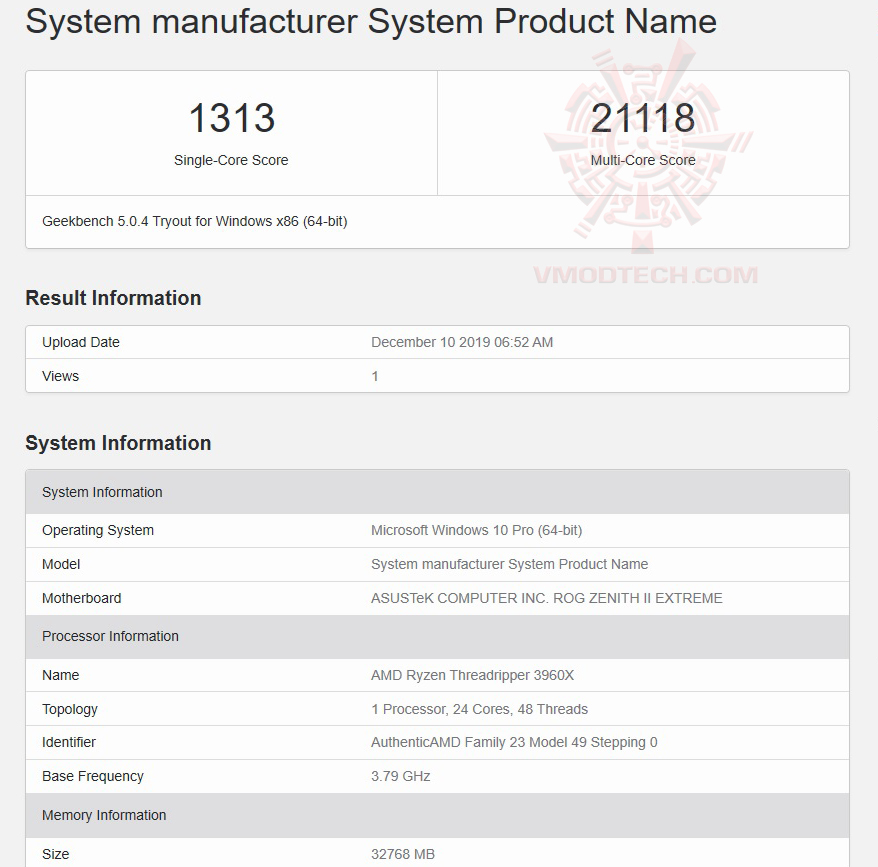Click the Base Frequency label
The image size is (878, 867).
(x=93, y=776)
